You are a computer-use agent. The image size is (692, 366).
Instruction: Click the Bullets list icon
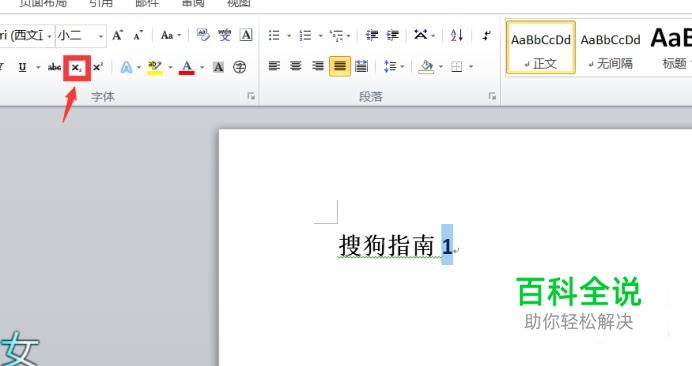coord(274,35)
